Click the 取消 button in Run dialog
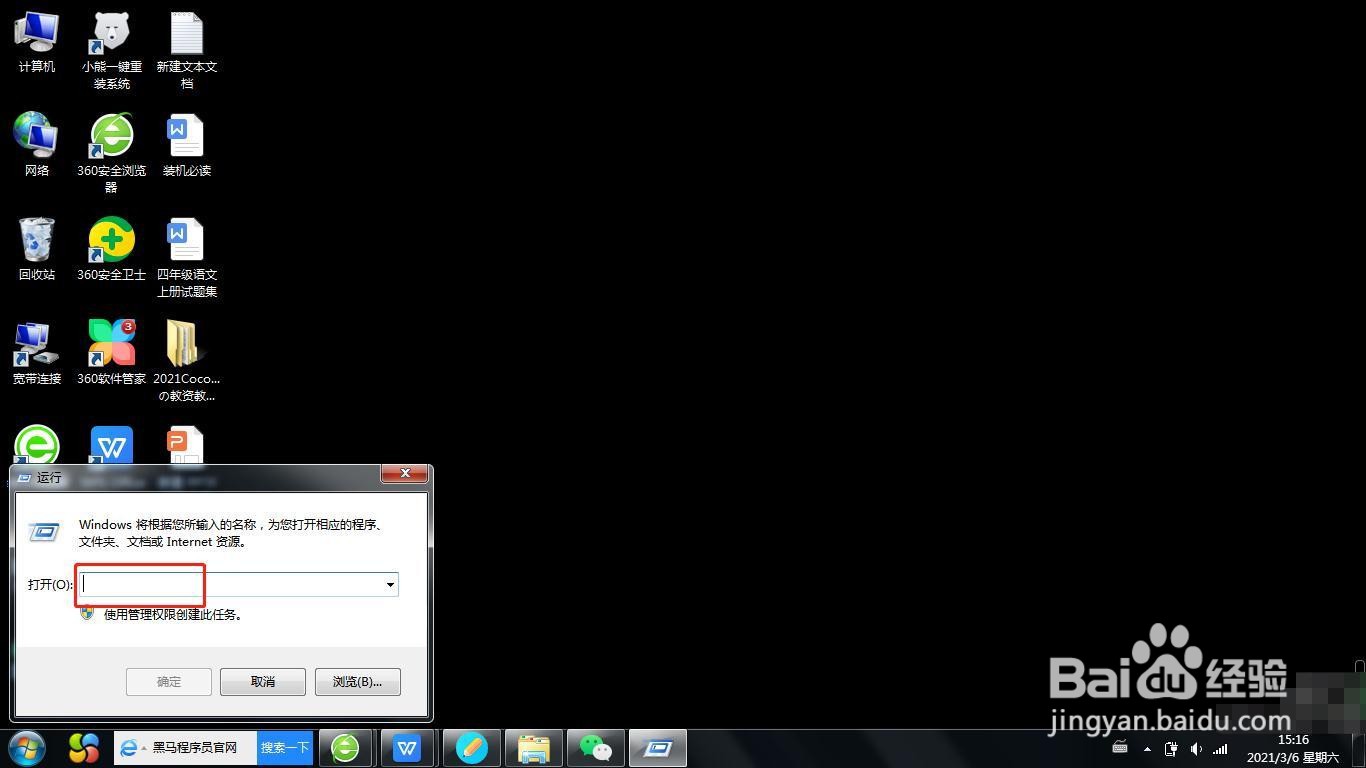Image resolution: width=1366 pixels, height=768 pixels. click(x=263, y=682)
